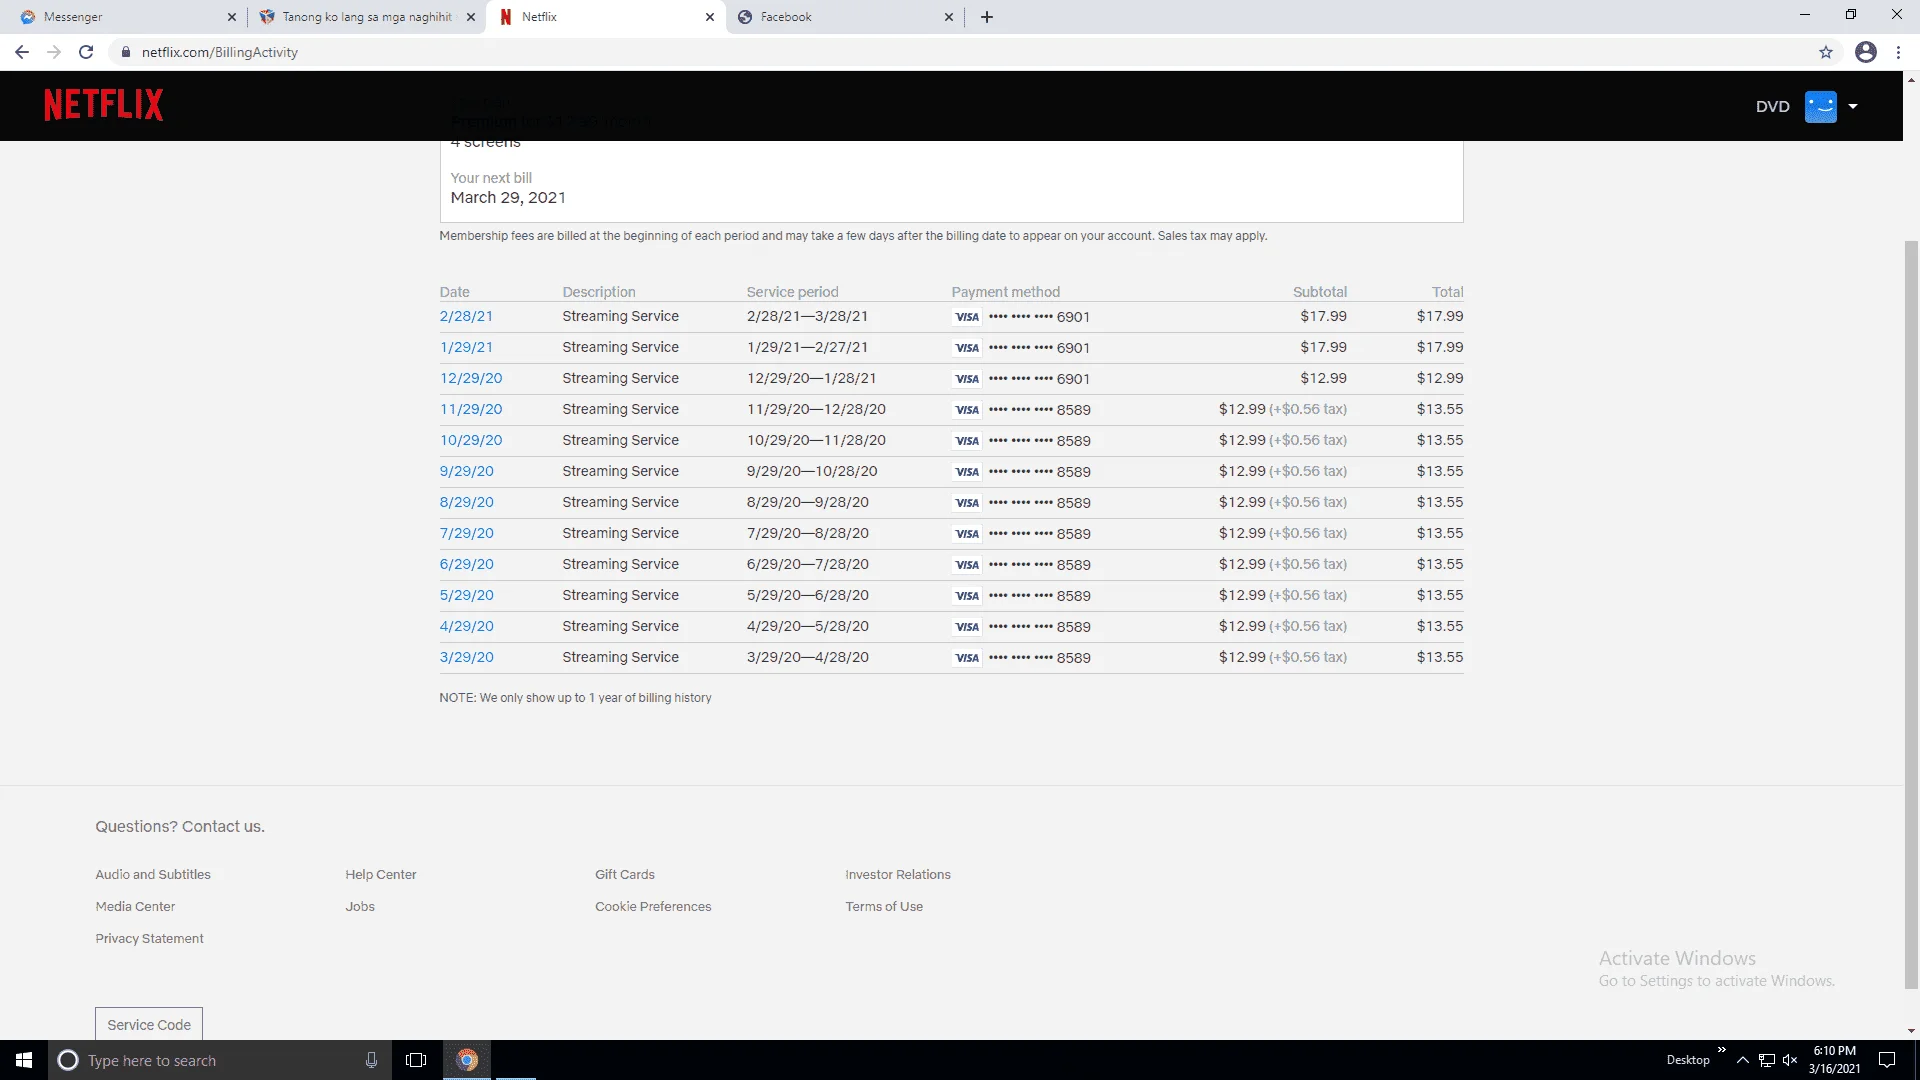Open Windows Task View
The image size is (1920, 1080).
416,1060
